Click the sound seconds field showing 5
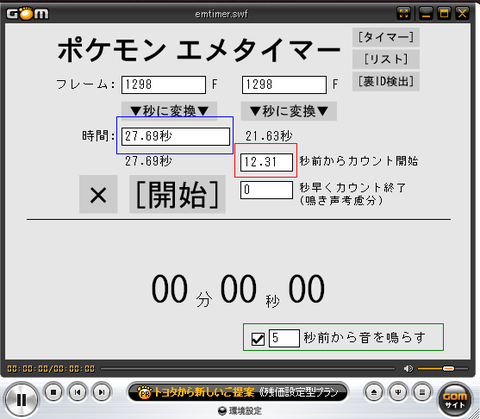This screenshot has width=480, height=419. 284,338
